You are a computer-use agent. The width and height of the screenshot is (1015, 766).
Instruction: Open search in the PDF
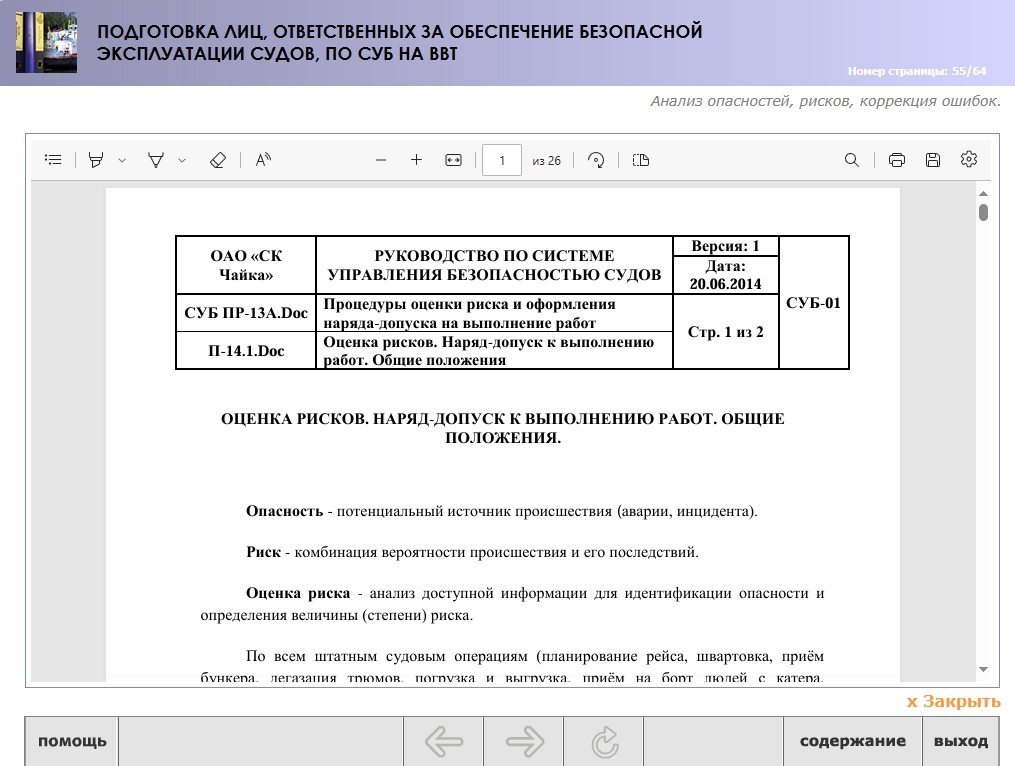[852, 160]
